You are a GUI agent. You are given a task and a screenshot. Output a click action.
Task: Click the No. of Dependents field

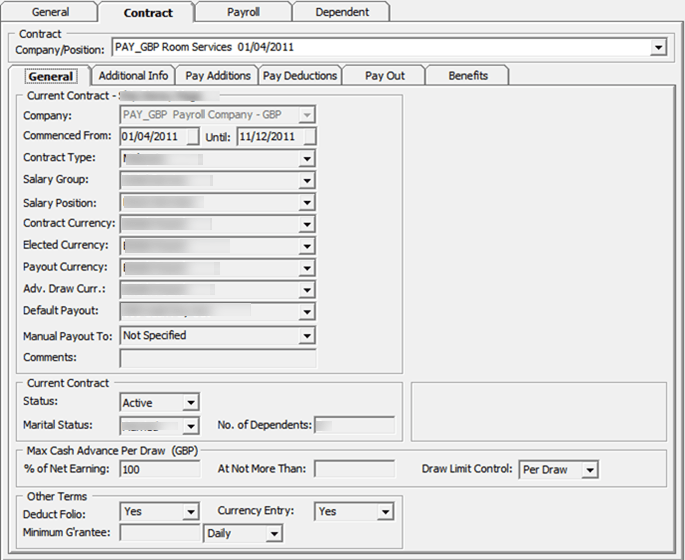354,425
